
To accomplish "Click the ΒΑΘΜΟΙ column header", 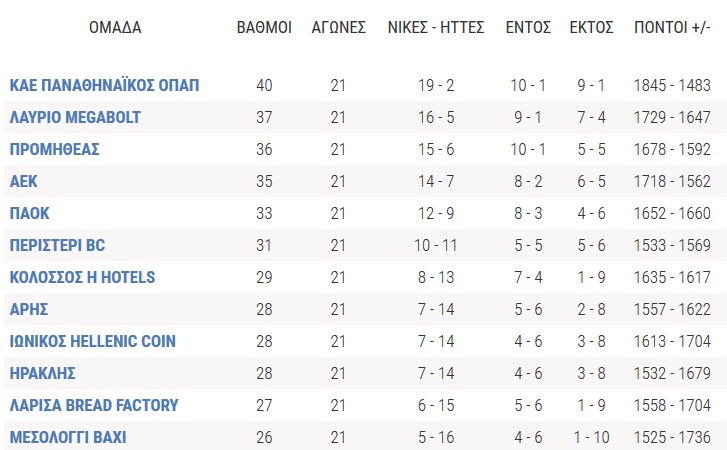I will [x=264, y=27].
